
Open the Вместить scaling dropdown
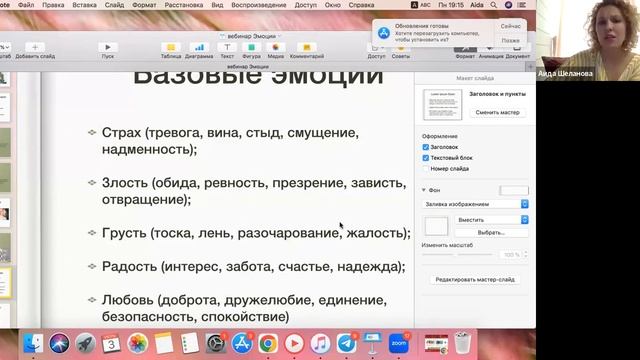point(492,220)
